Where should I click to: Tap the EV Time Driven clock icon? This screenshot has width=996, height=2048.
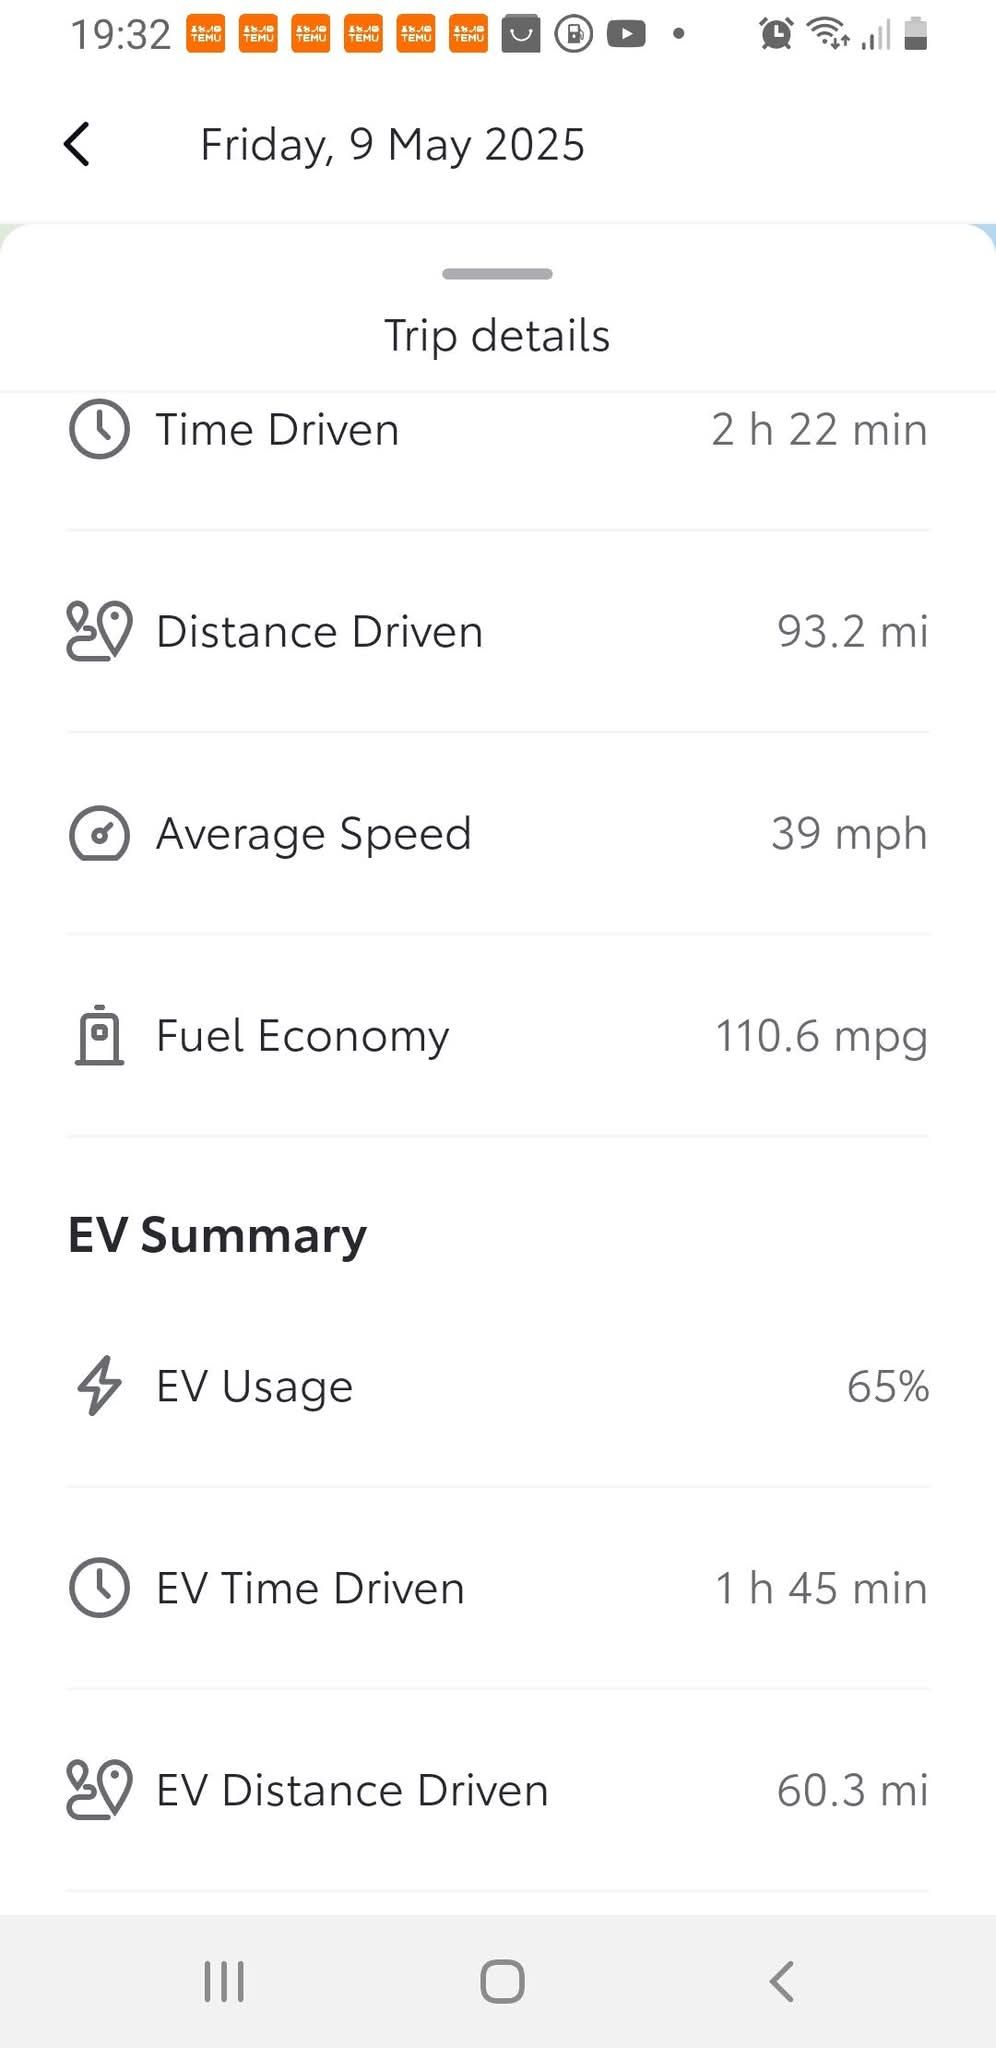[99, 1588]
